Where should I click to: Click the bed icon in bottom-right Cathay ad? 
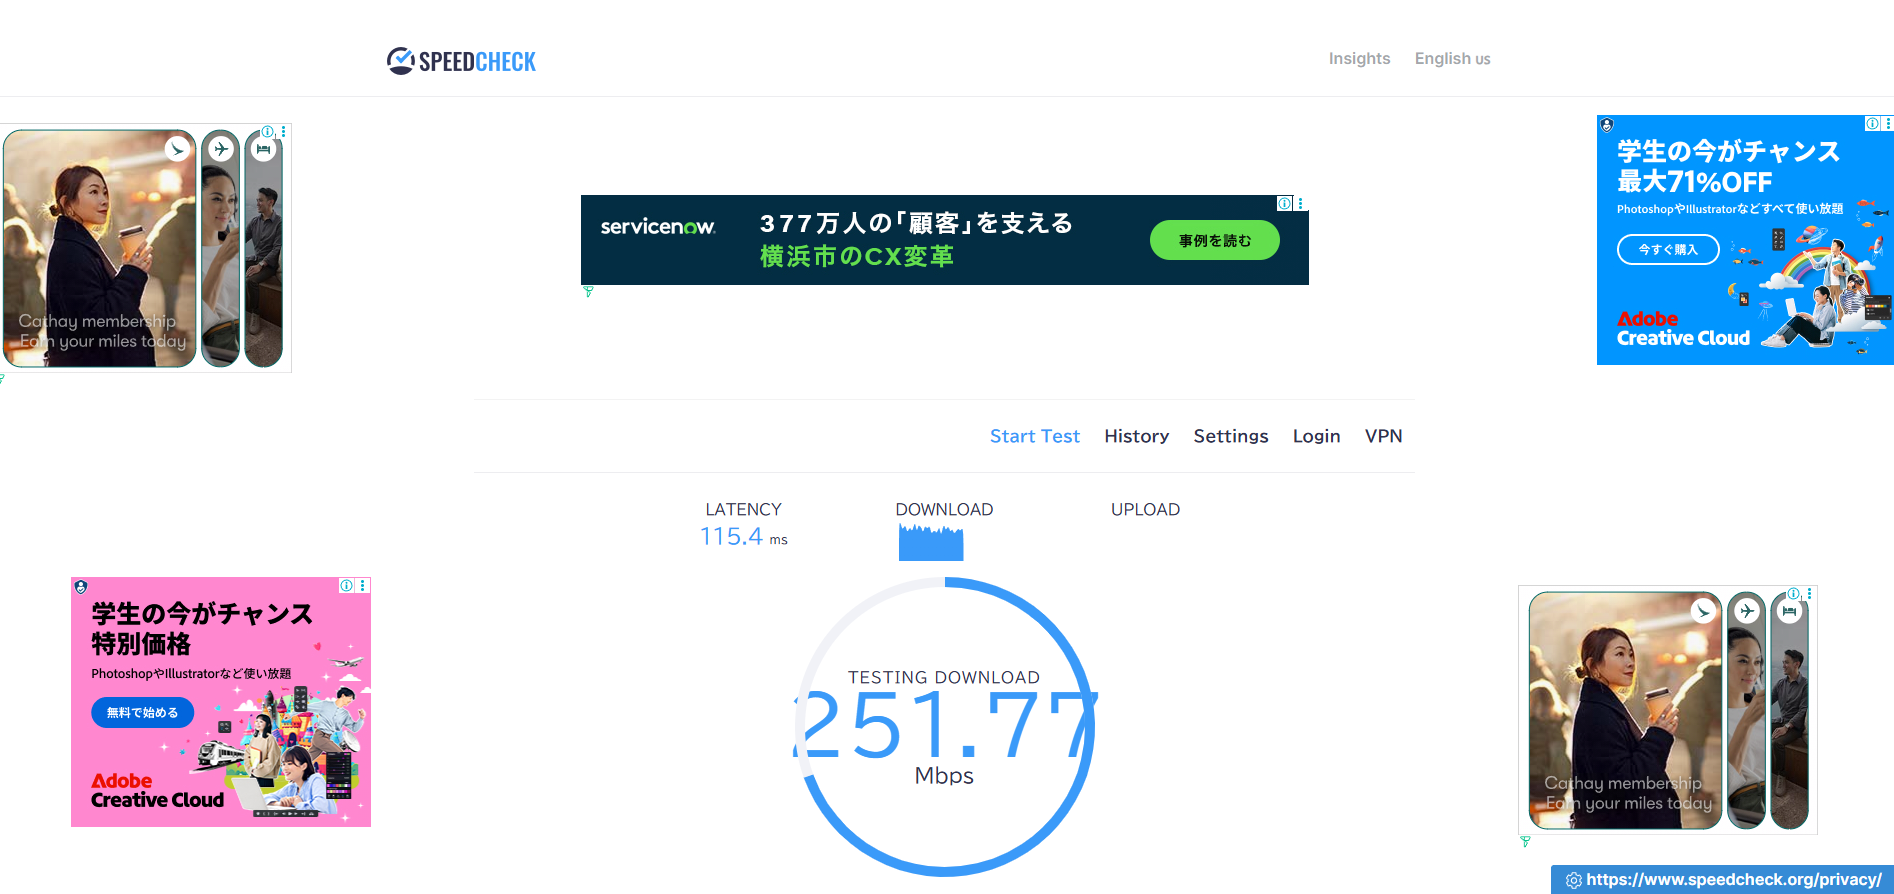tap(1789, 610)
